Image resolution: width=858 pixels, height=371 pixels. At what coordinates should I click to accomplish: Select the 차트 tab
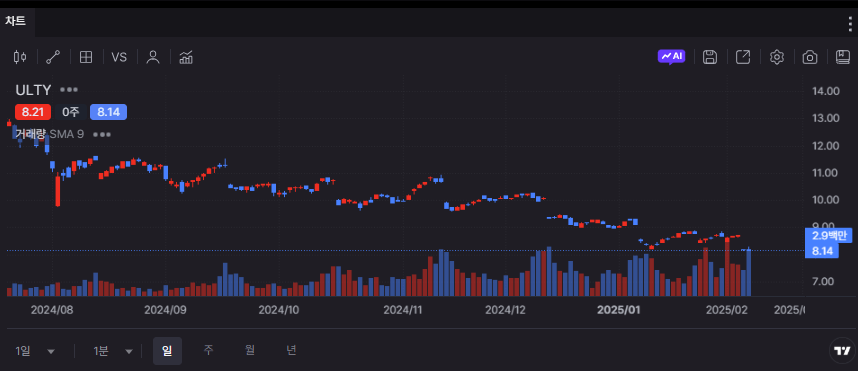15,22
